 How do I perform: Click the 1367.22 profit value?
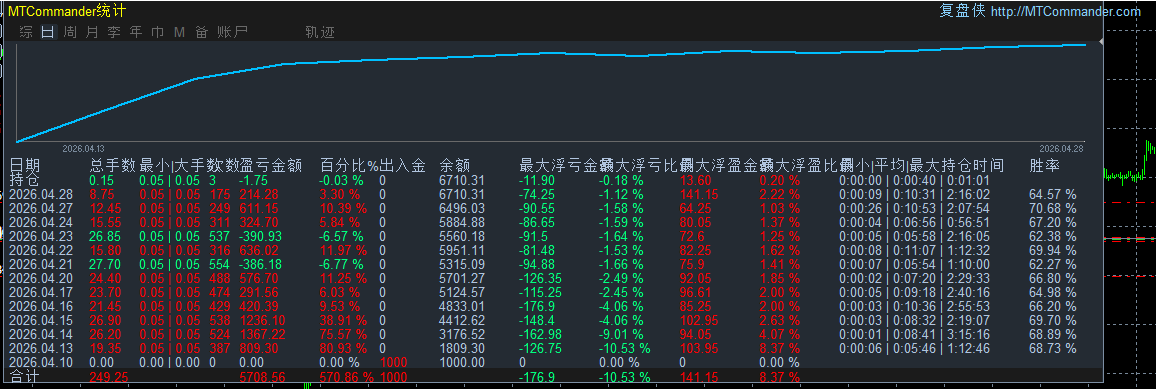262,334
